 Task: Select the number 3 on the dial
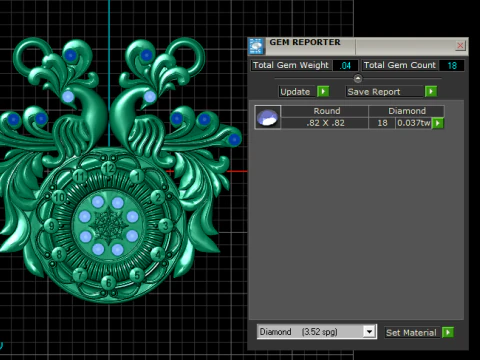click(x=165, y=226)
